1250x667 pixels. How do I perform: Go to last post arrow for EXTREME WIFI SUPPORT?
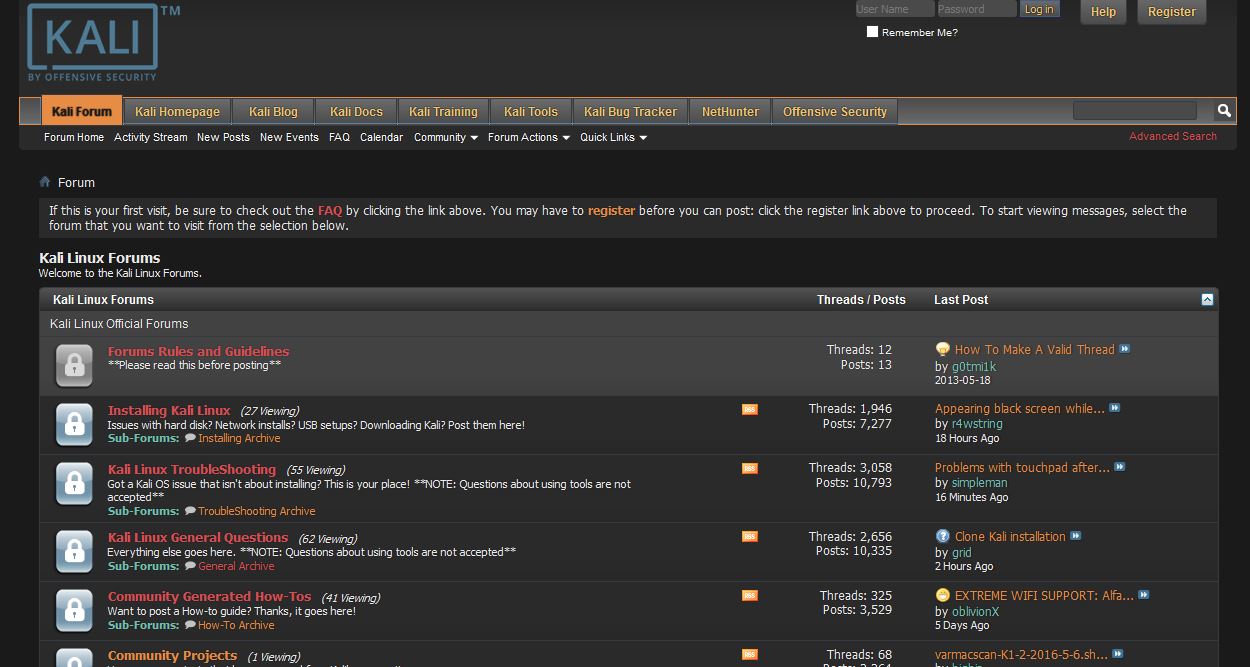(x=1144, y=595)
